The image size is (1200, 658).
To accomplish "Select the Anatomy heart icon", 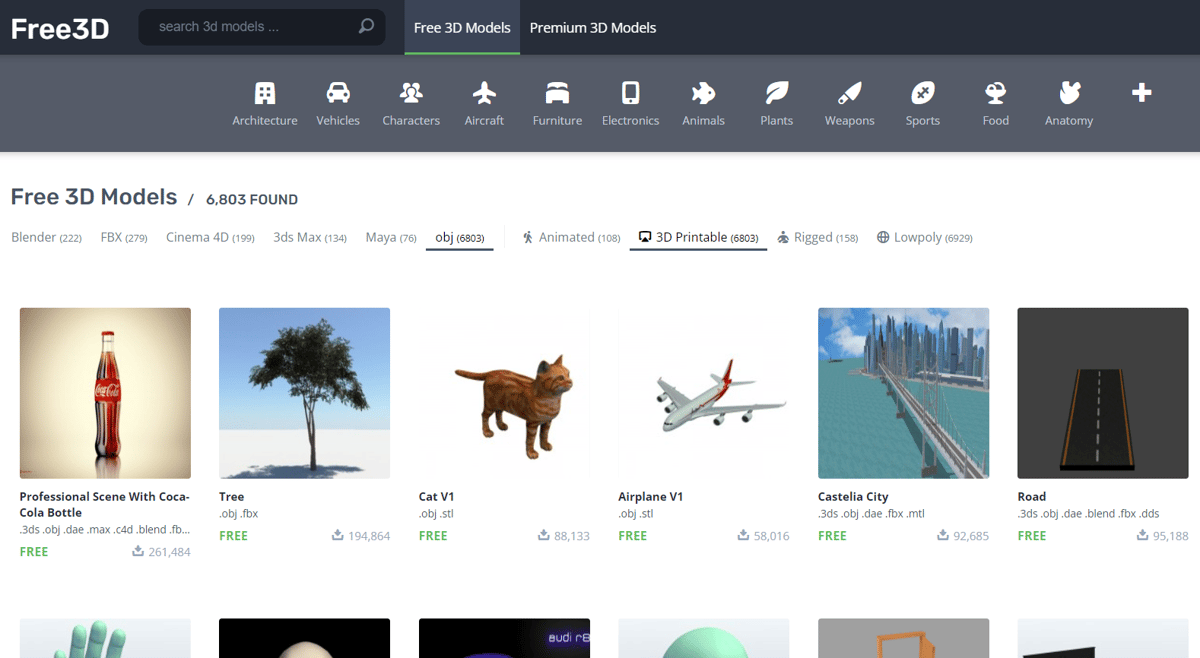I will [x=1069, y=93].
